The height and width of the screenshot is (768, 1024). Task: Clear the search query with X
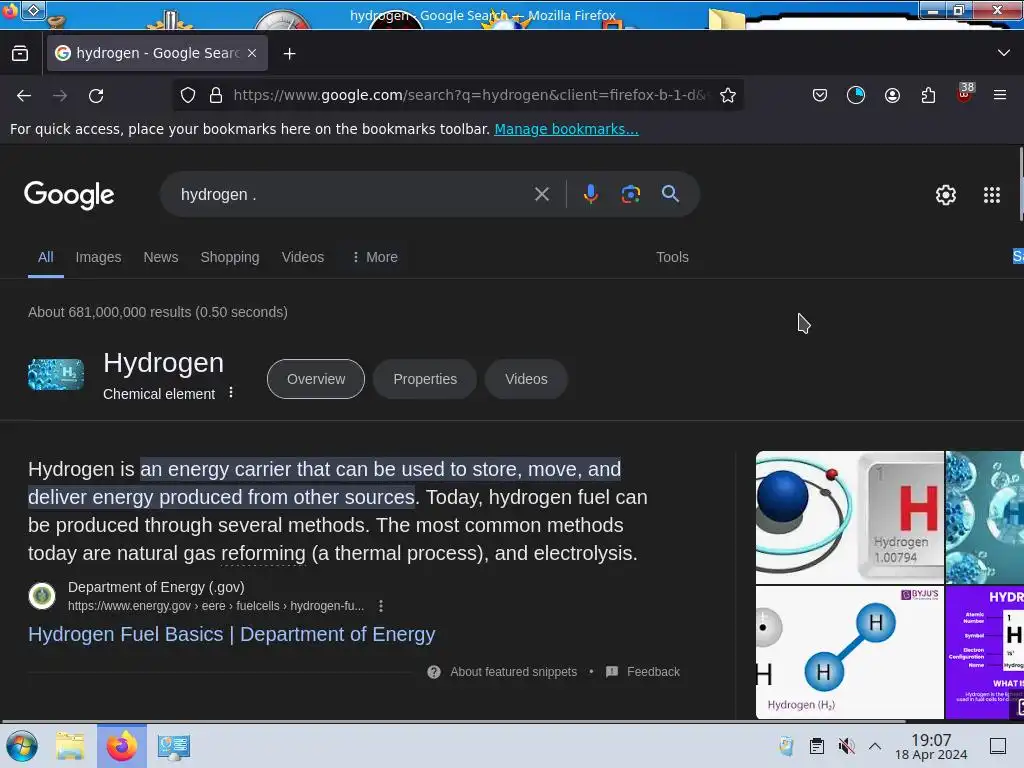point(541,194)
